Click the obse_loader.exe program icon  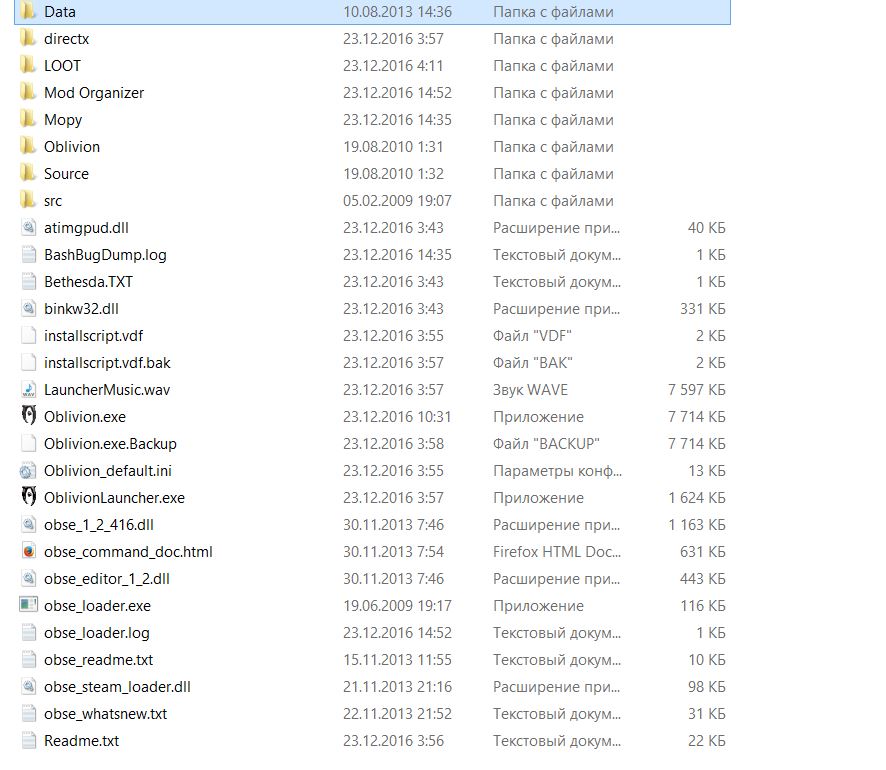point(28,605)
